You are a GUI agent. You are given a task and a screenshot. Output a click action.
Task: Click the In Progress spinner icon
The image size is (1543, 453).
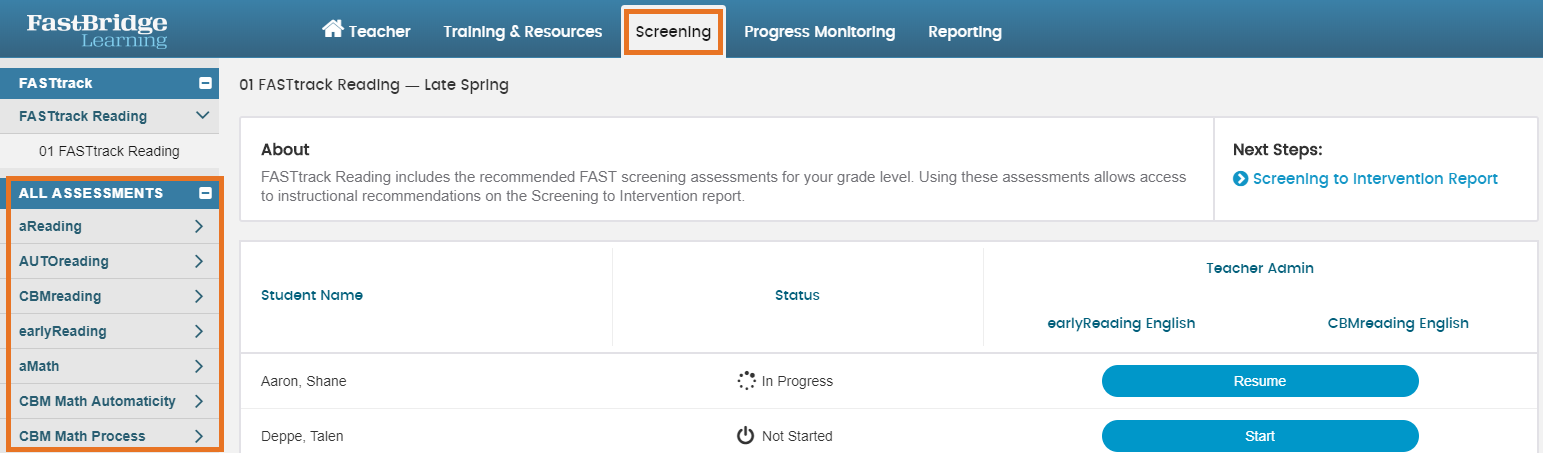[x=746, y=381]
